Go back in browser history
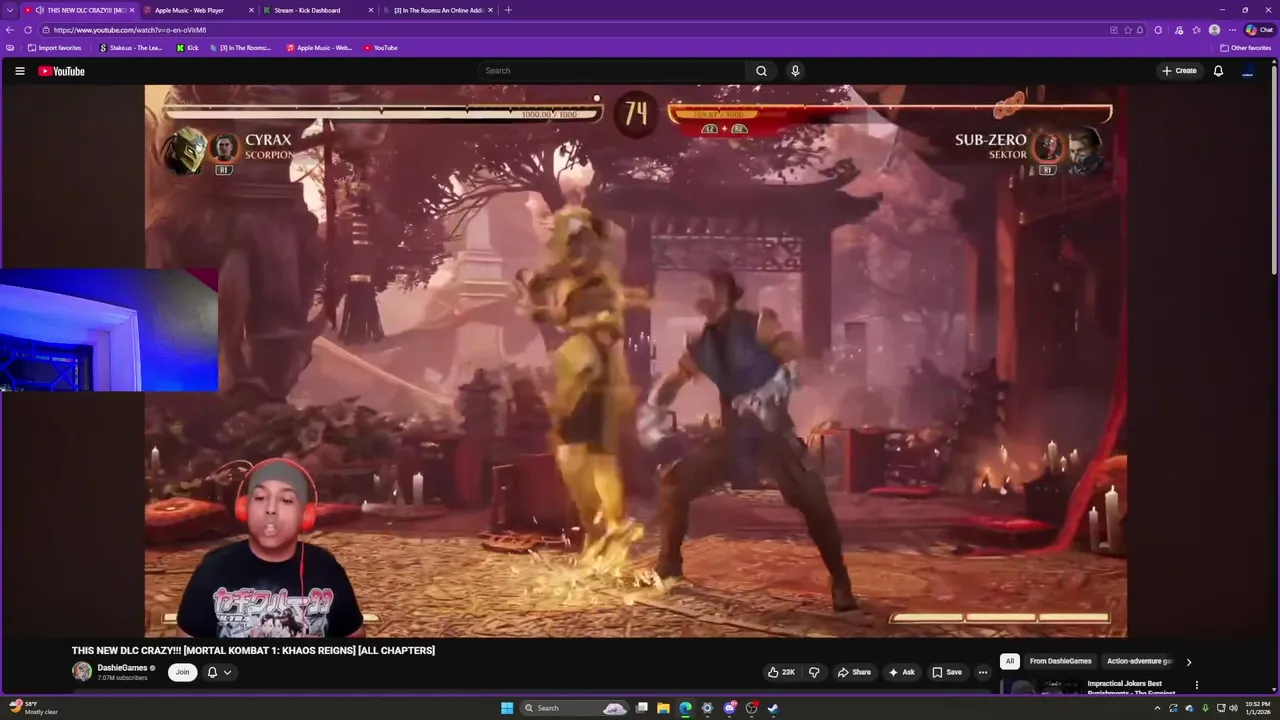 pos(10,30)
